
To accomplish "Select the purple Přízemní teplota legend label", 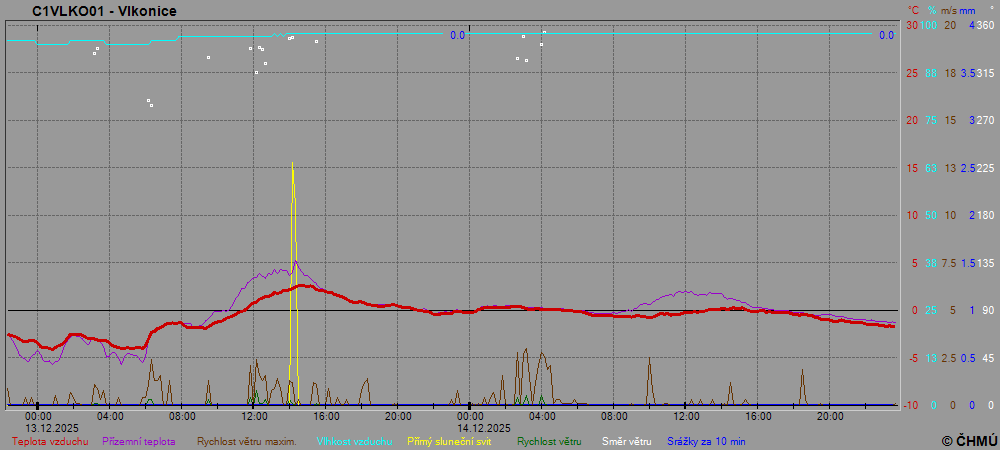I will (x=139, y=440).
